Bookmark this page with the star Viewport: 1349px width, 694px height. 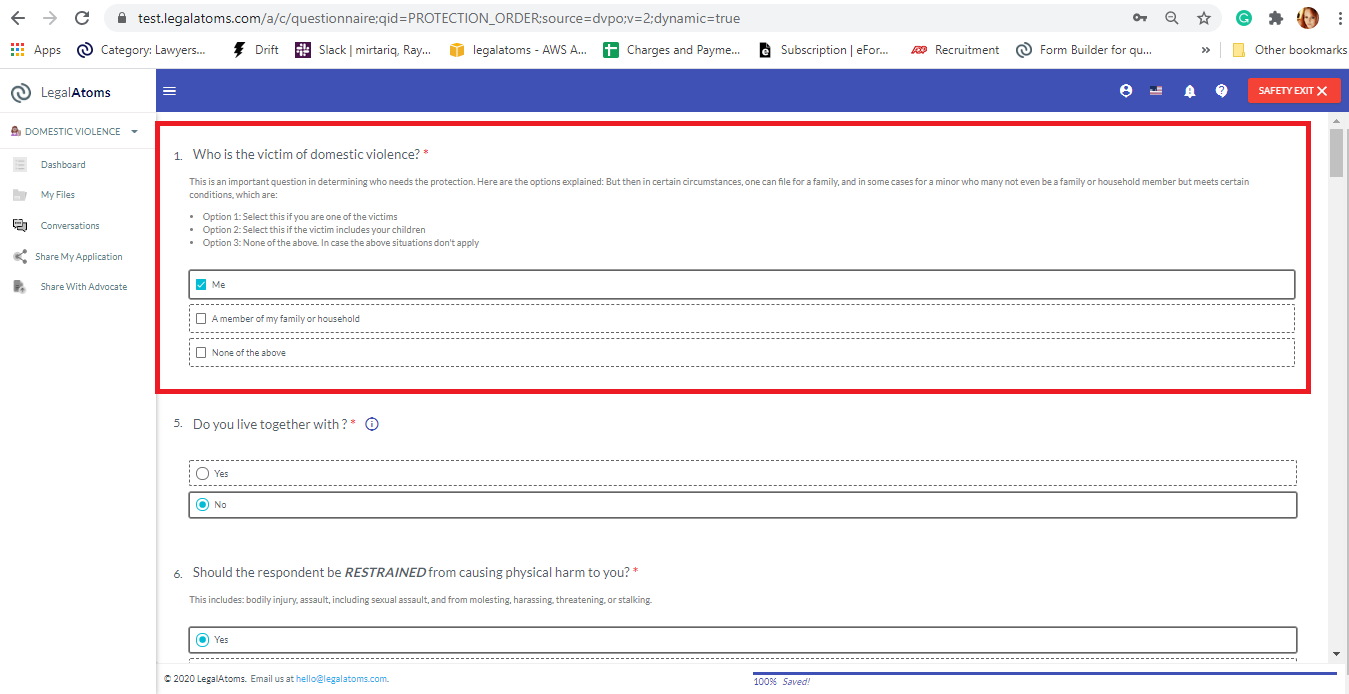(x=1204, y=18)
